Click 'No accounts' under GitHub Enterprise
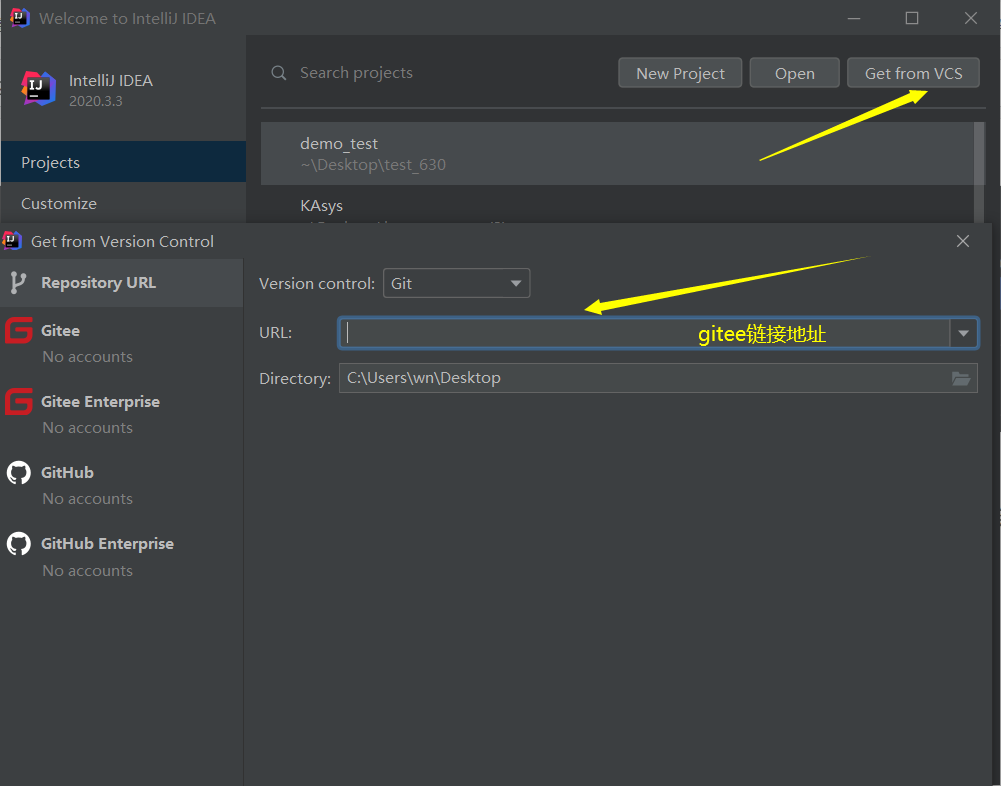This screenshot has width=1001, height=786. [x=87, y=570]
